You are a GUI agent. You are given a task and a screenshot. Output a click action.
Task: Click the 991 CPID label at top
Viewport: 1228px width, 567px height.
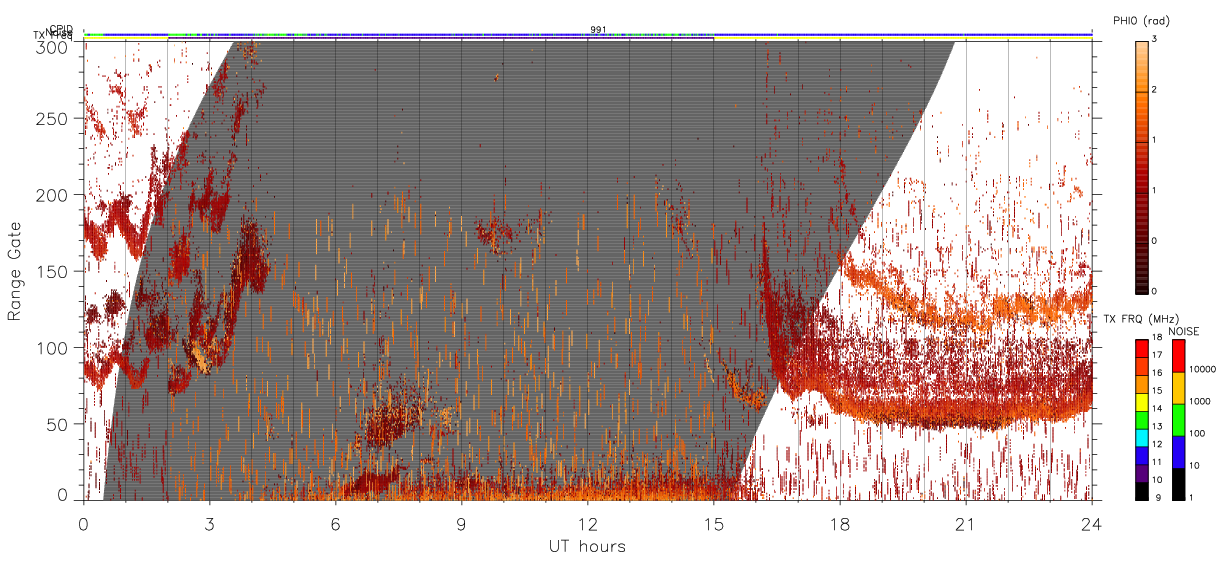tap(598, 30)
